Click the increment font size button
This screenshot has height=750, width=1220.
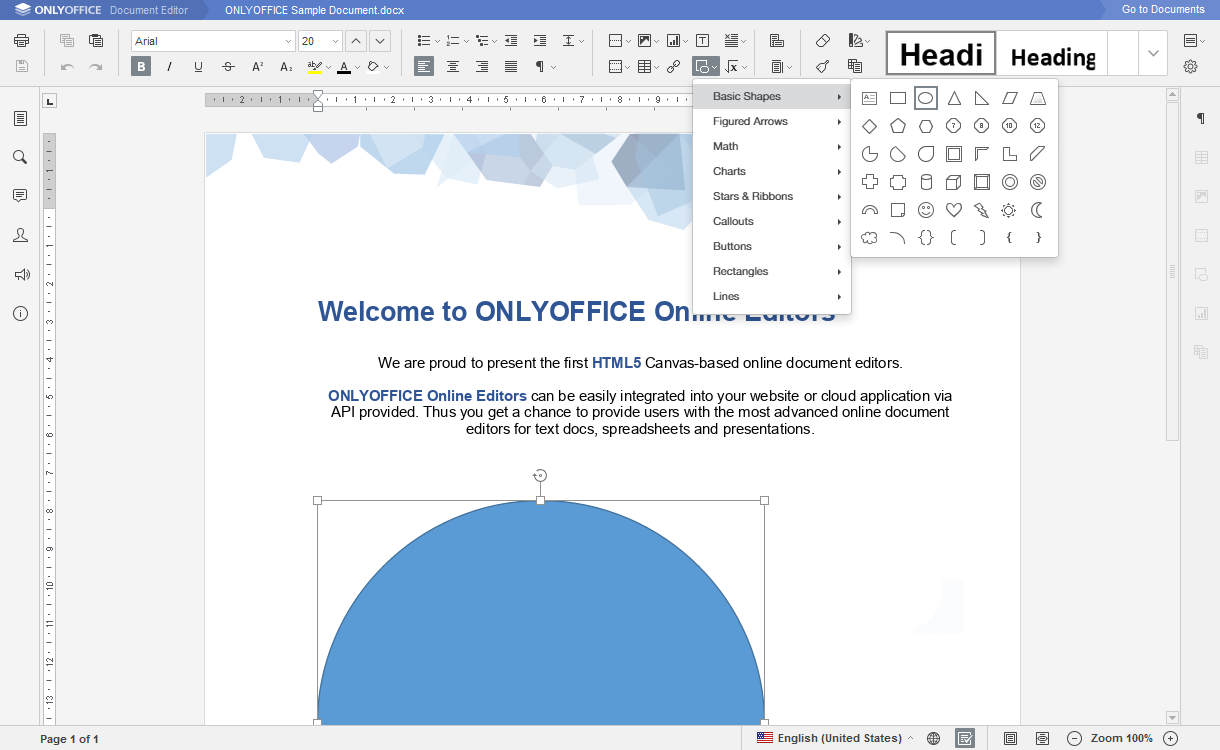356,41
